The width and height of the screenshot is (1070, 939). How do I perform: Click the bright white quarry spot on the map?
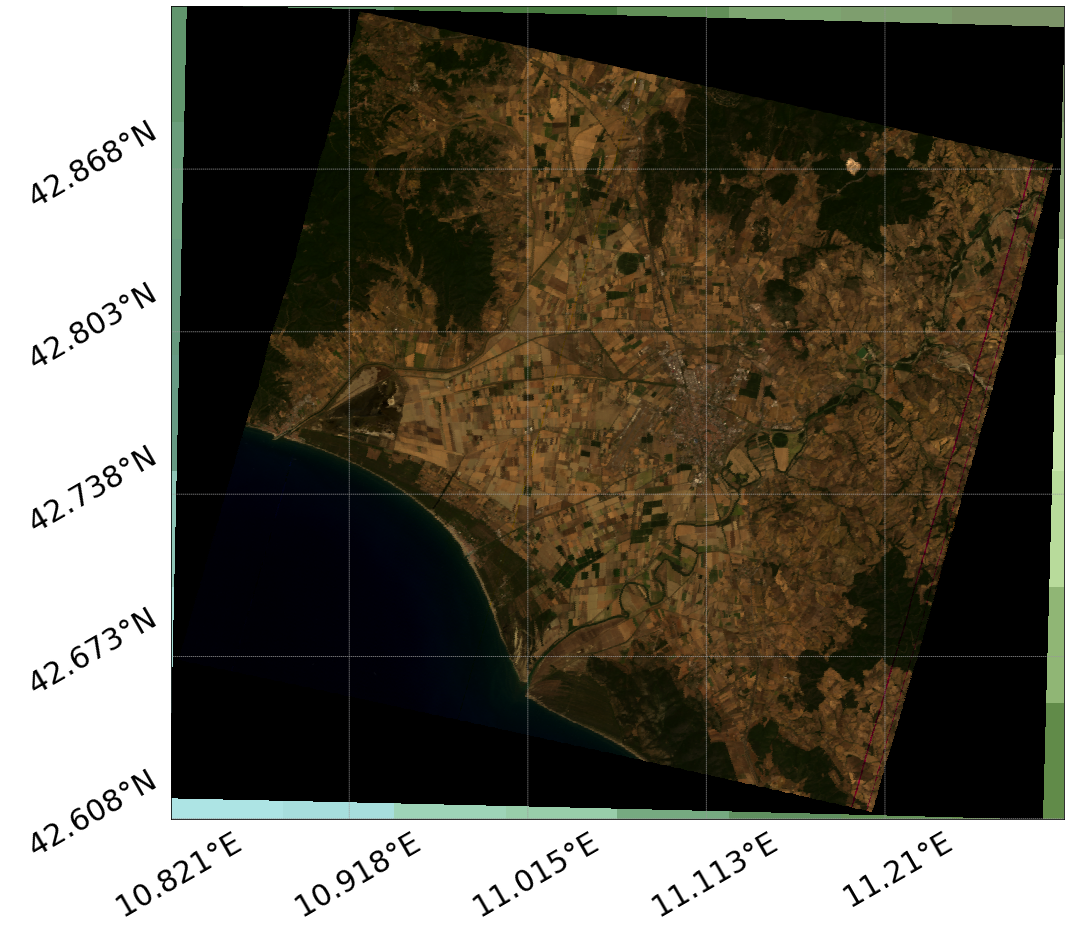pyautogui.click(x=853, y=165)
